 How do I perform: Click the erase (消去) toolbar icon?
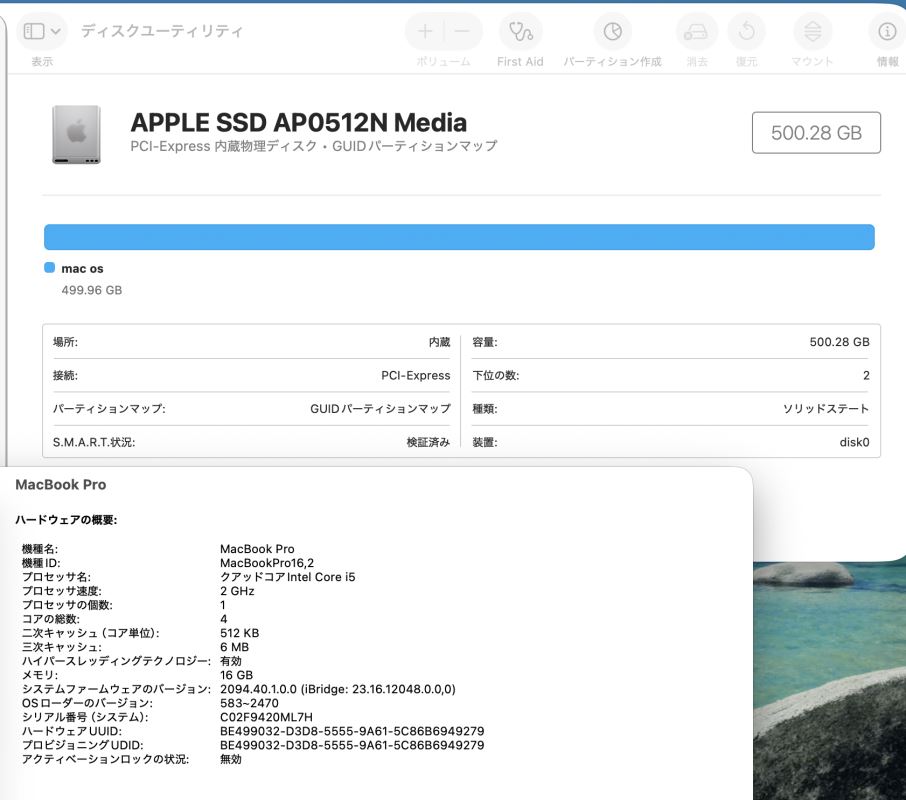pos(696,31)
